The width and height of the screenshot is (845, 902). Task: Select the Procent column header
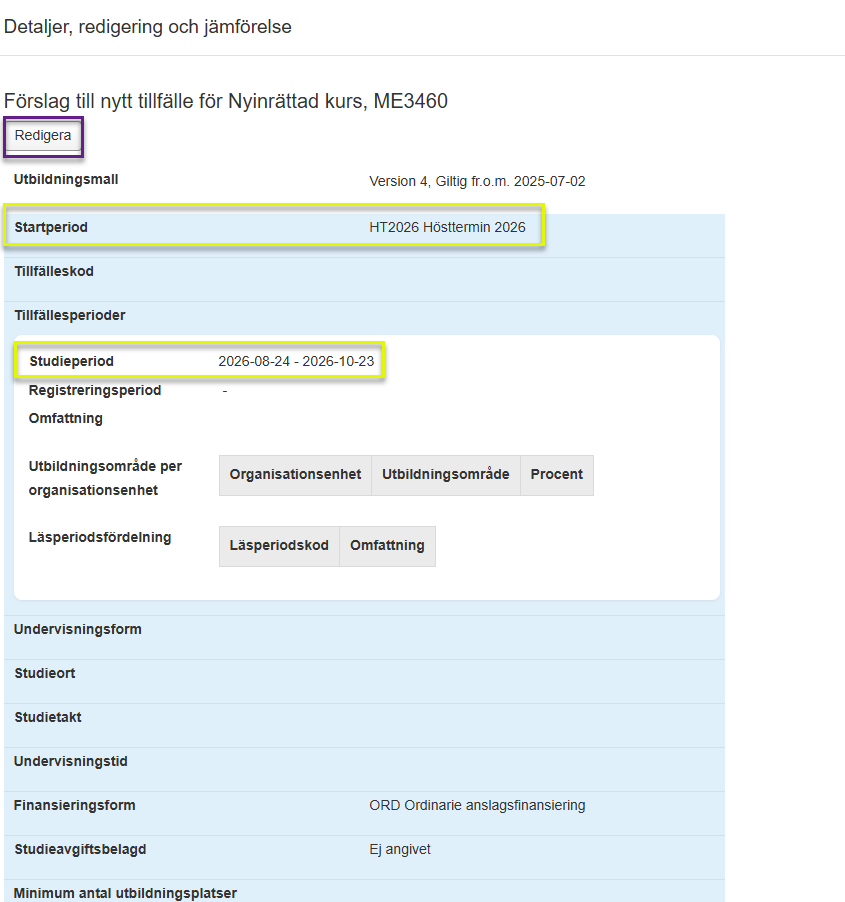pos(556,475)
